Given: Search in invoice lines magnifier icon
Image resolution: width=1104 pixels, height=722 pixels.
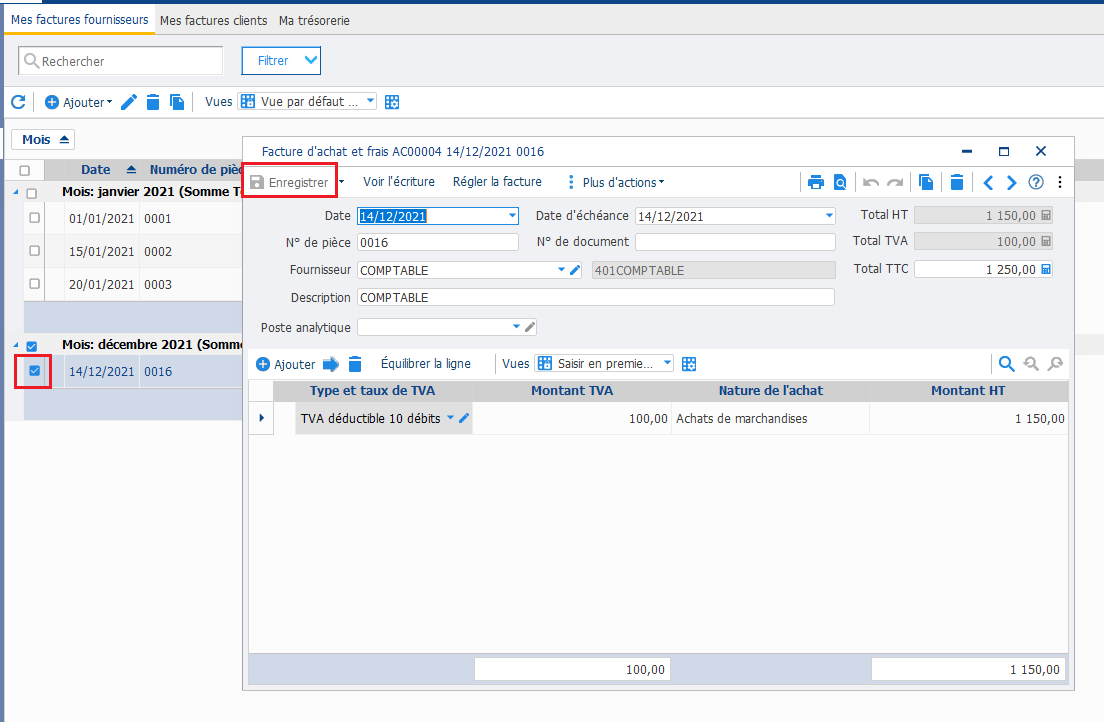Looking at the screenshot, I should tap(1007, 363).
